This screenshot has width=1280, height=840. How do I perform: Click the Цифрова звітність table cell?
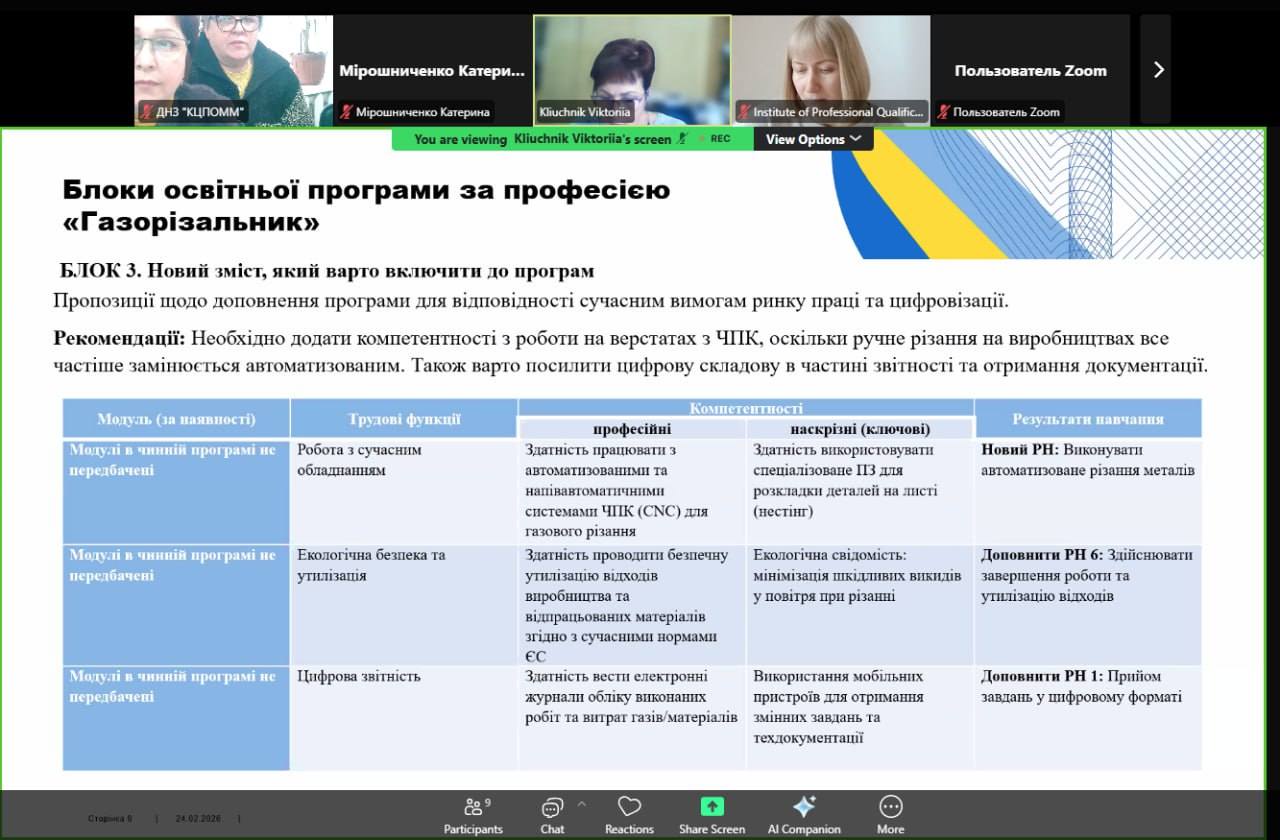click(359, 677)
